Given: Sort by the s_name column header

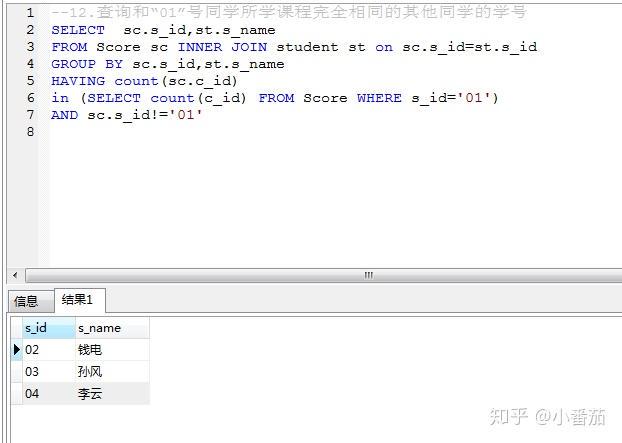Looking at the screenshot, I should click(112, 328).
